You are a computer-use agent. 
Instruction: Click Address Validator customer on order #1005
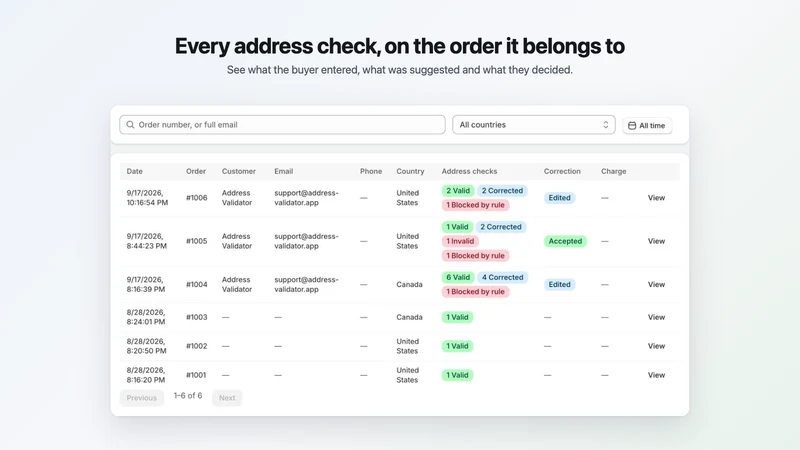237,241
